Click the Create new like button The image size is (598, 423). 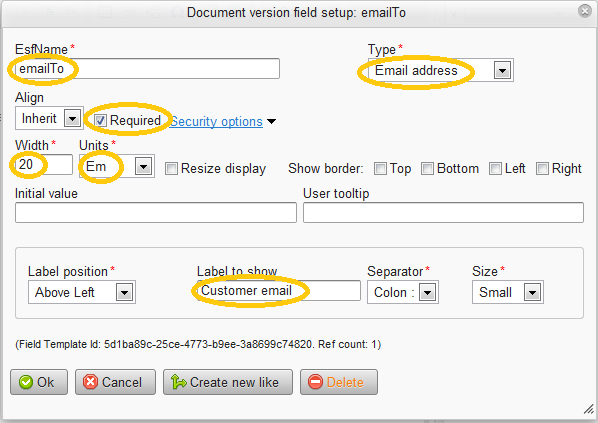click(228, 382)
